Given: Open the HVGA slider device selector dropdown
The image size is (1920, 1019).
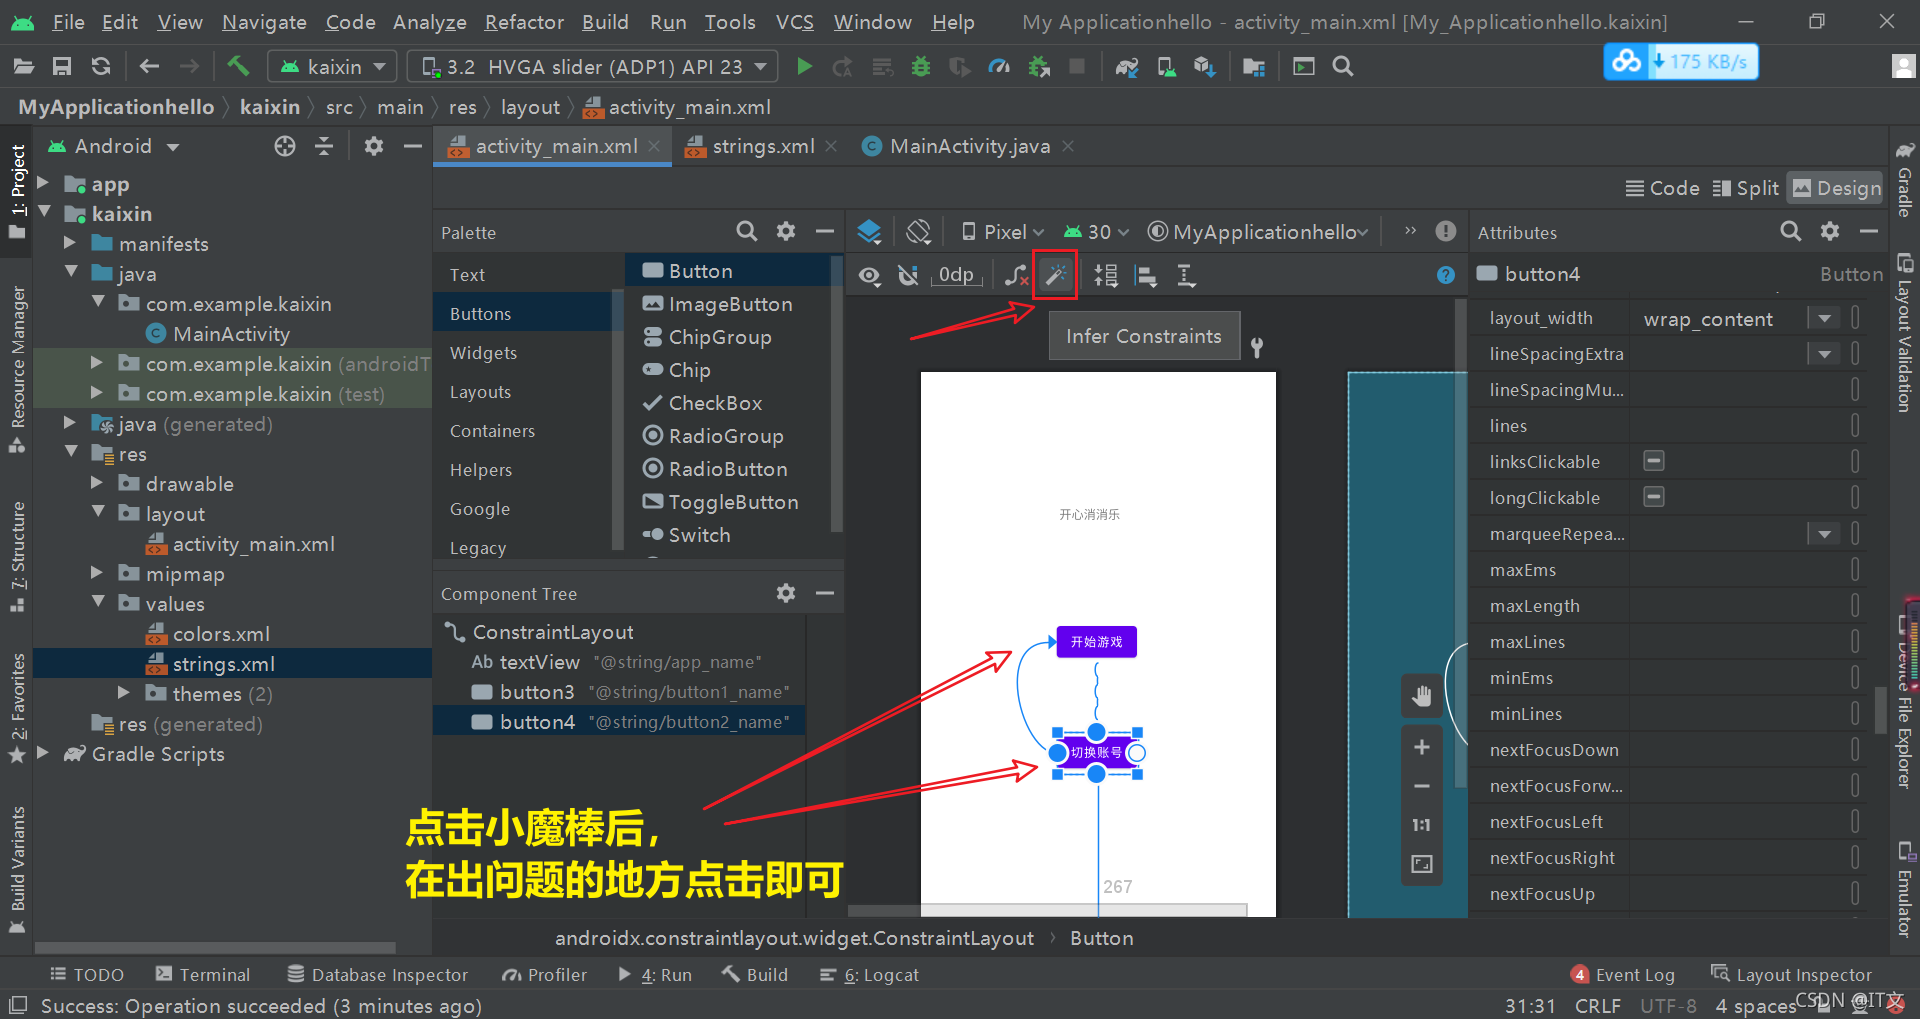Looking at the screenshot, I should (593, 66).
